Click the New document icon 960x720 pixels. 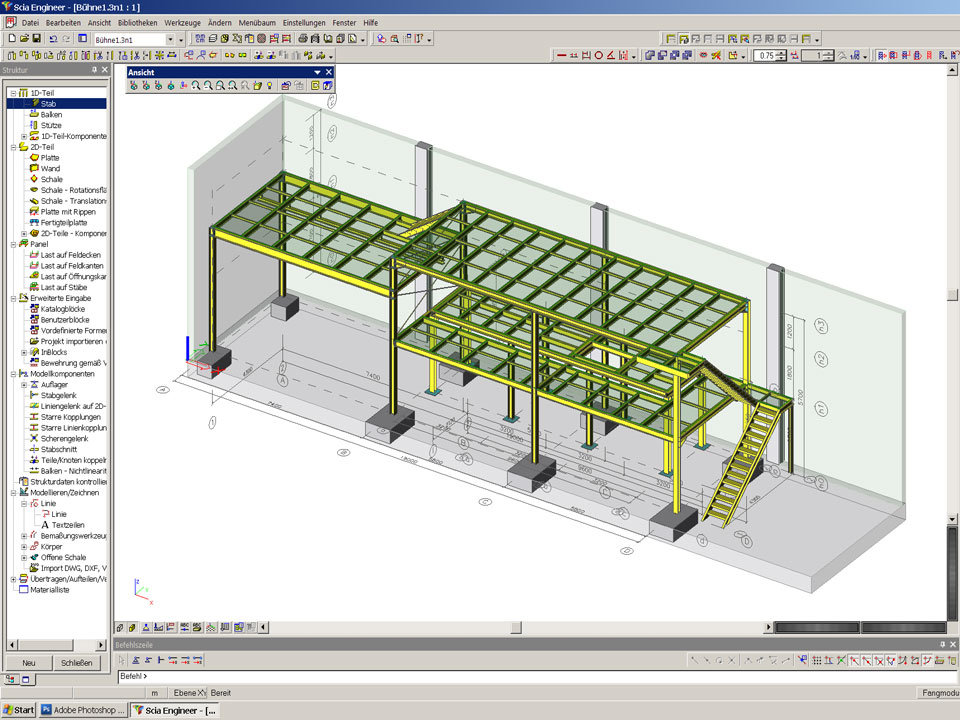(x=11, y=39)
